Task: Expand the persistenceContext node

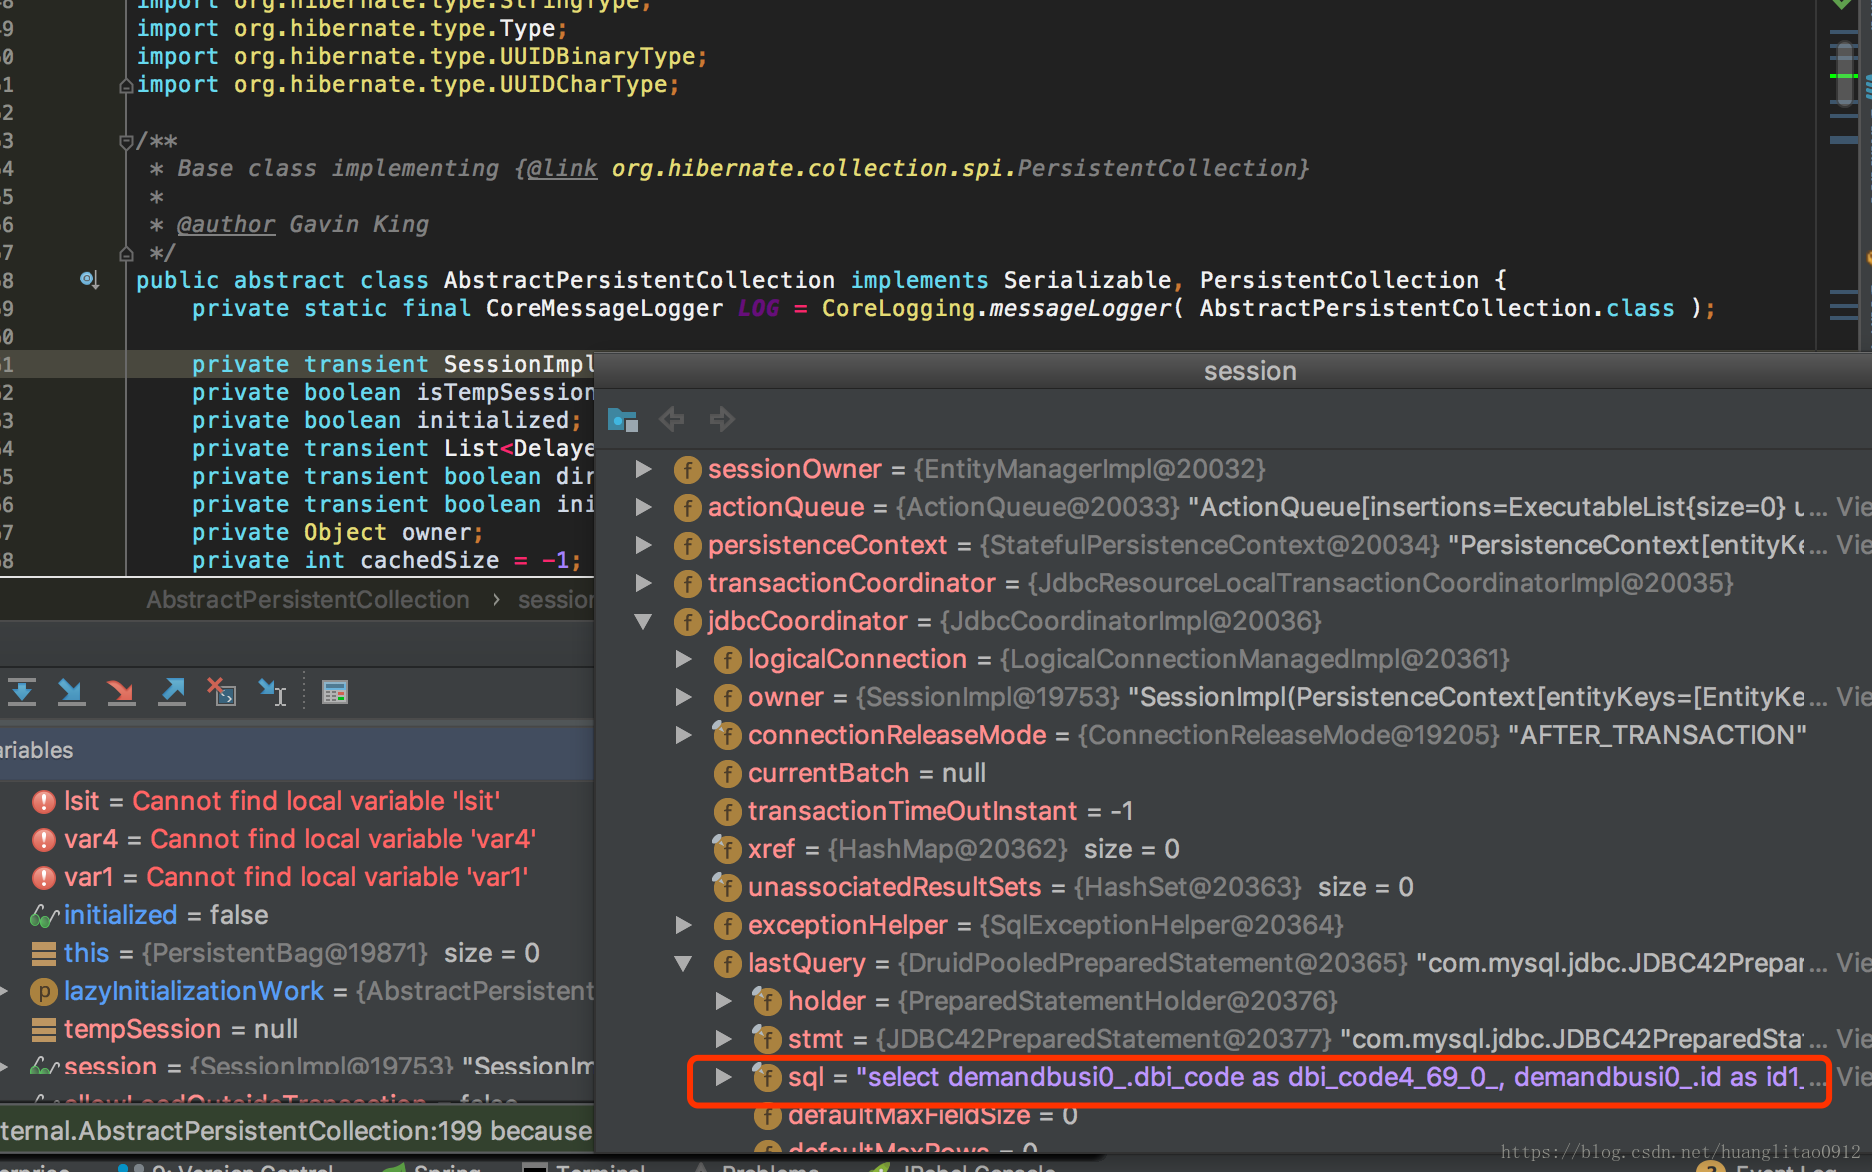Action: 644,545
